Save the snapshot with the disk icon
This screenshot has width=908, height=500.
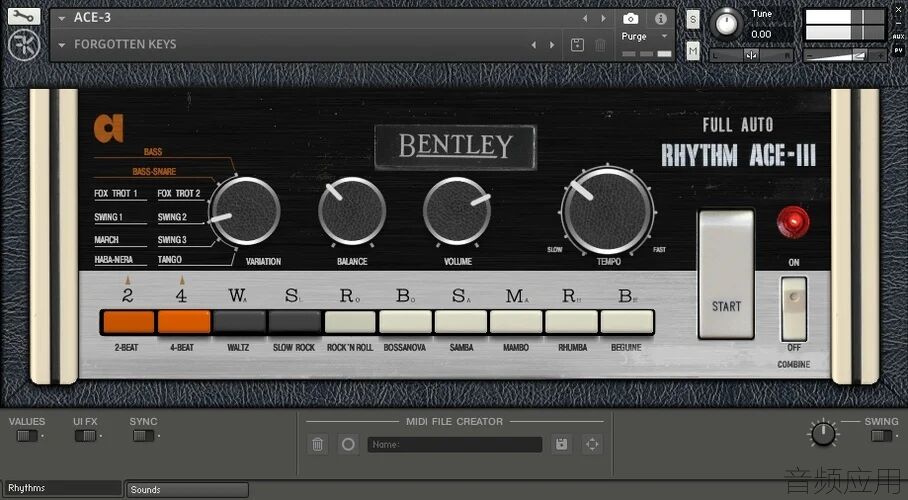pyautogui.click(x=577, y=45)
